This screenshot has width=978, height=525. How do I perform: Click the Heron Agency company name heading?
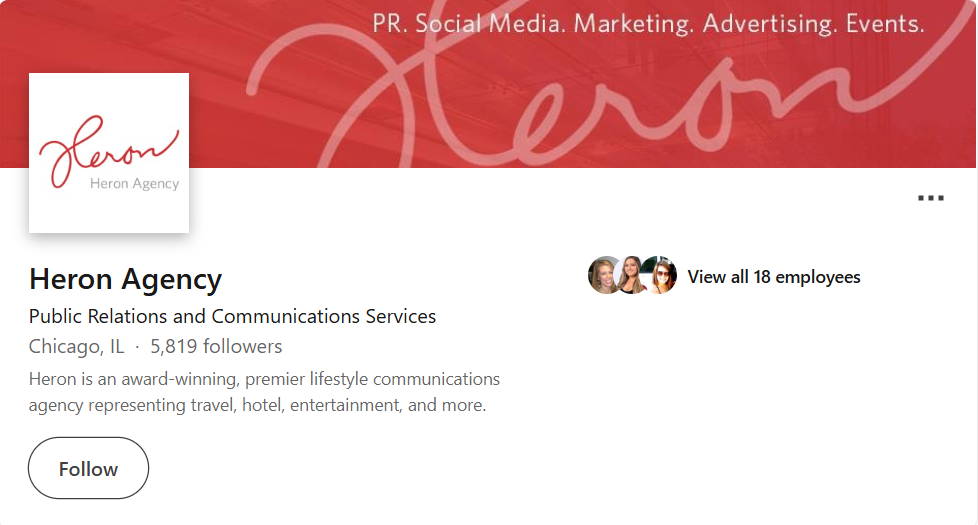point(125,279)
